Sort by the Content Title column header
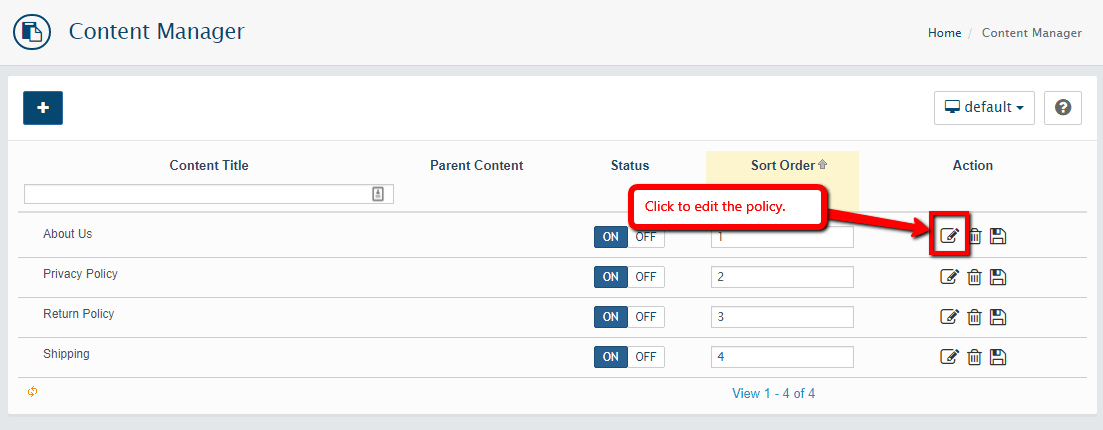Viewport: 1103px width, 430px height. (209, 165)
